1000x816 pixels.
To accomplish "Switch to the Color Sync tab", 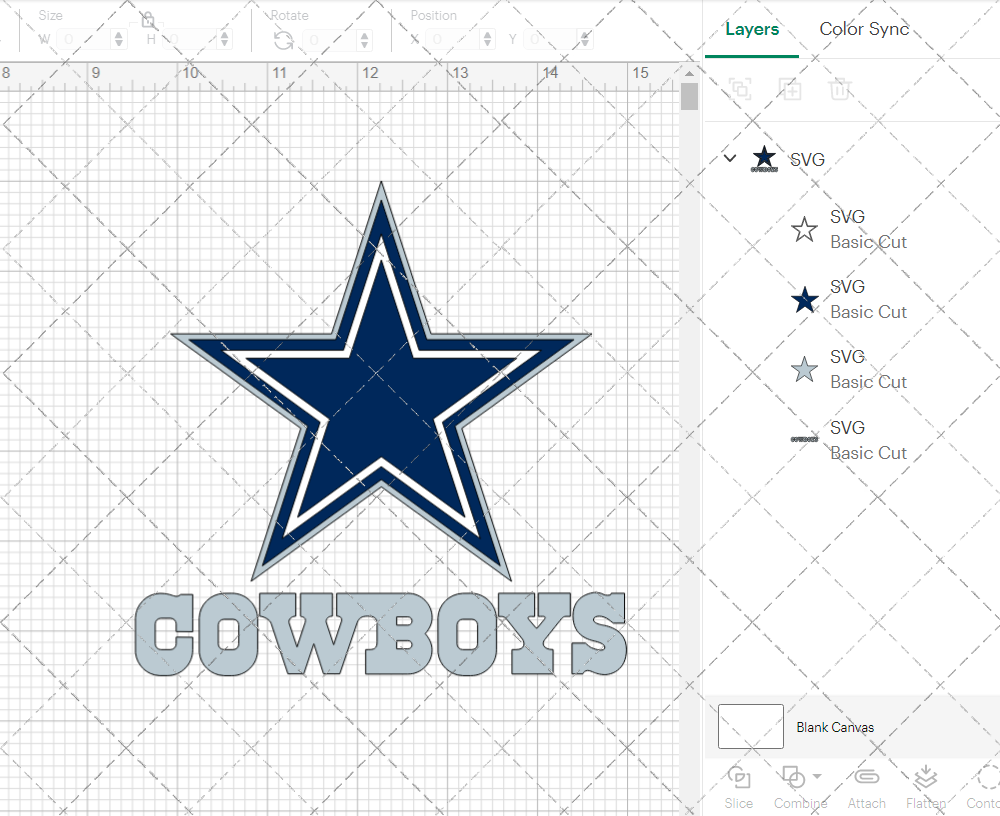I will 864,29.
